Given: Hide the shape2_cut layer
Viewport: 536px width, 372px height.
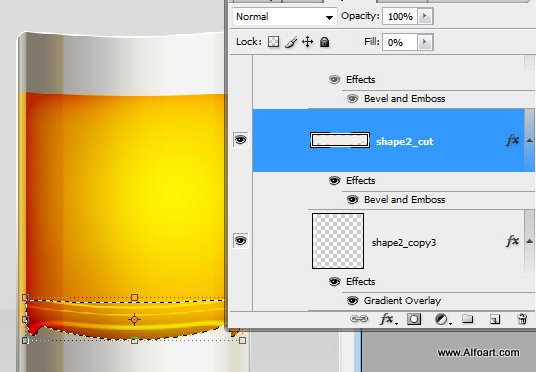Looking at the screenshot, I should coord(240,140).
